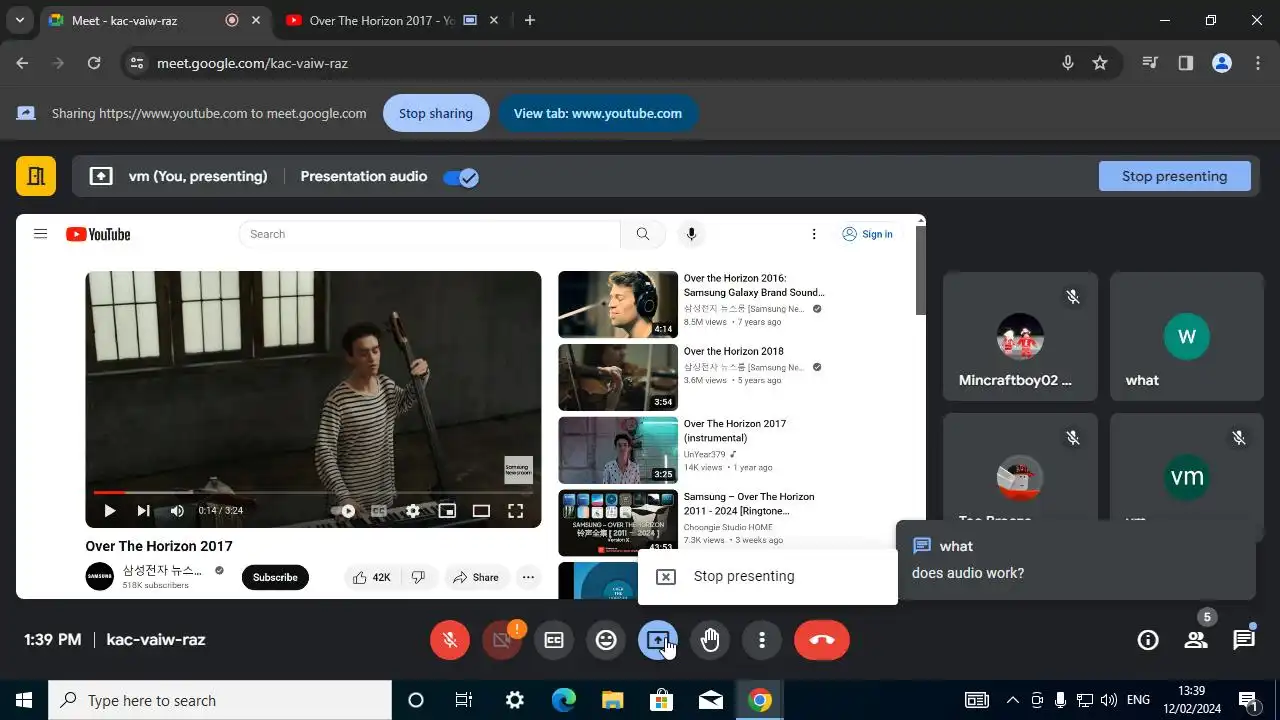Mute the YouTube video volume
The height and width of the screenshot is (720, 1280).
(x=177, y=511)
